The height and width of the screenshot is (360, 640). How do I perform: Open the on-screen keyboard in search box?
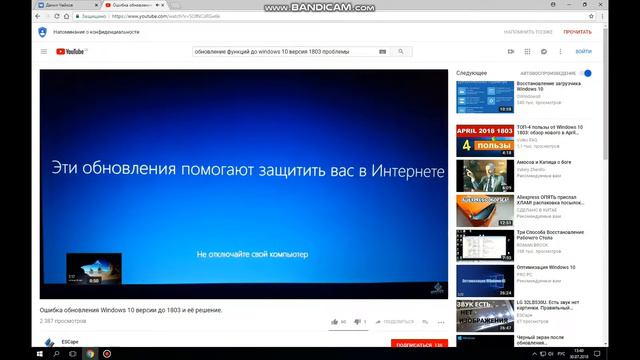[382, 52]
